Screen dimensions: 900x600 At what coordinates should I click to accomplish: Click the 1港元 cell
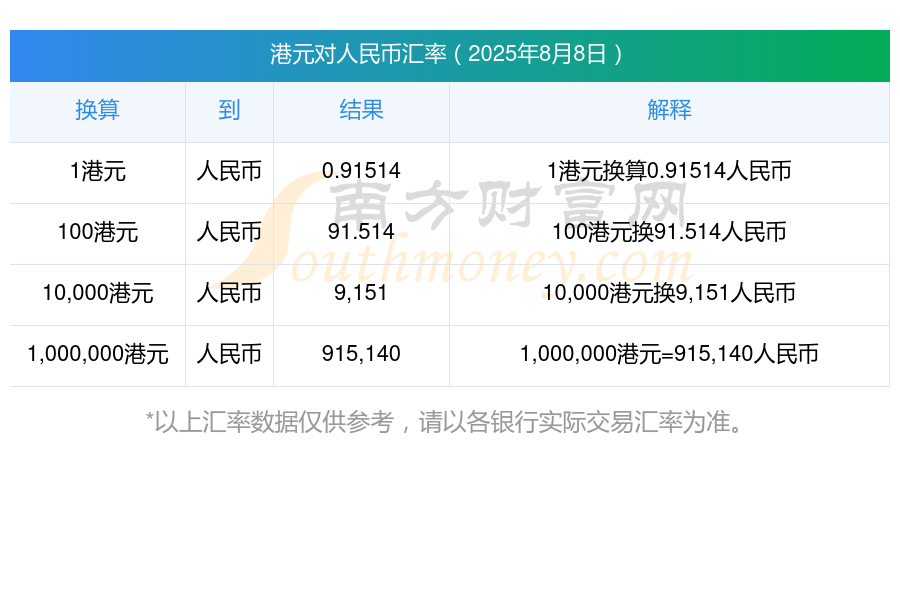click(x=98, y=171)
